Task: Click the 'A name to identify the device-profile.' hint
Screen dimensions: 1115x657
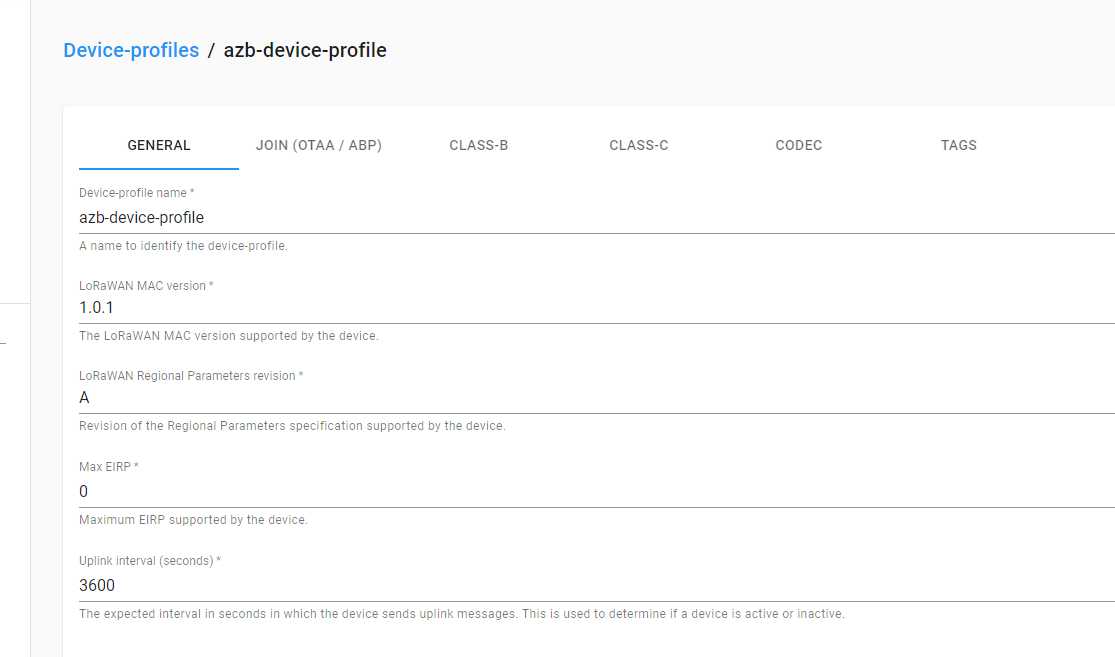Action: 183,246
